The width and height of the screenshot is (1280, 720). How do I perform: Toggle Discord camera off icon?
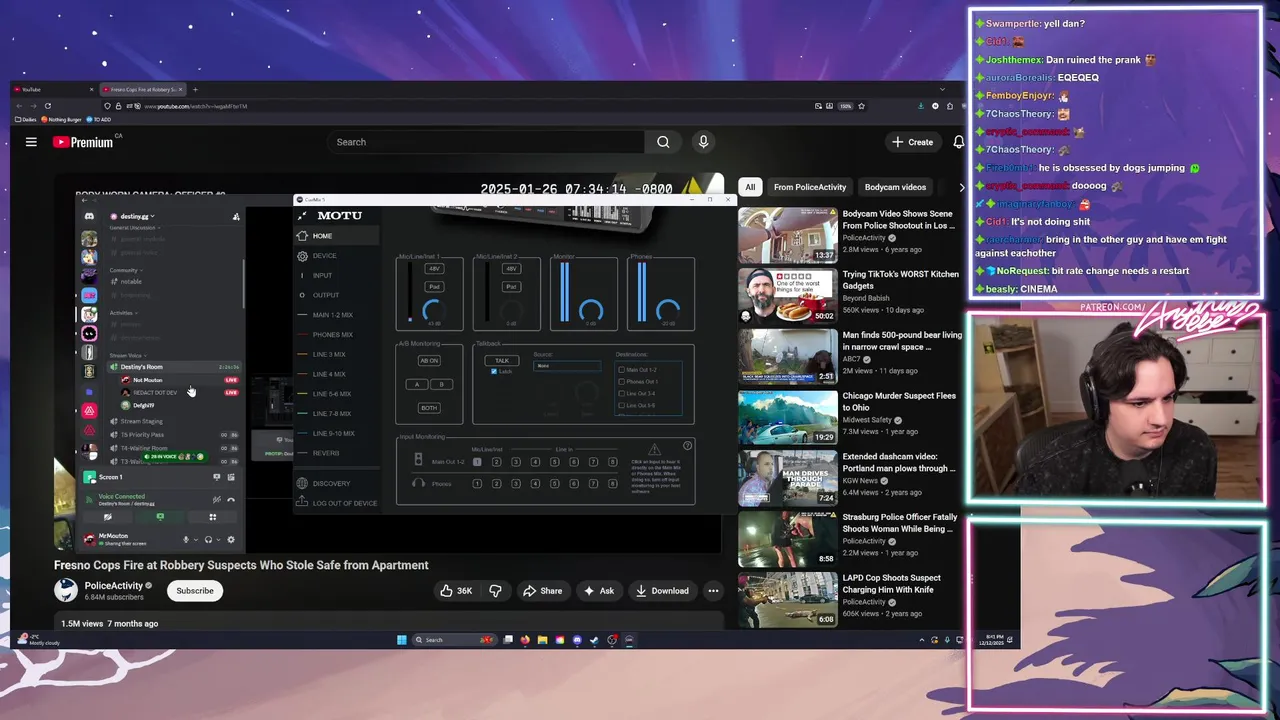[x=108, y=517]
